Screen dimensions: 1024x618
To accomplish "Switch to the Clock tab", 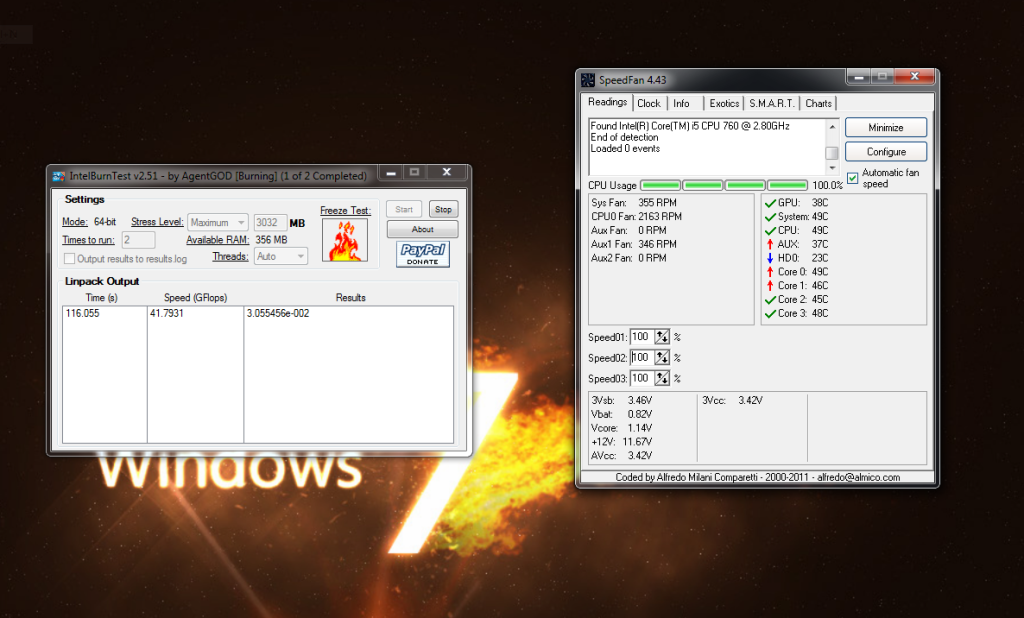I will coord(649,103).
